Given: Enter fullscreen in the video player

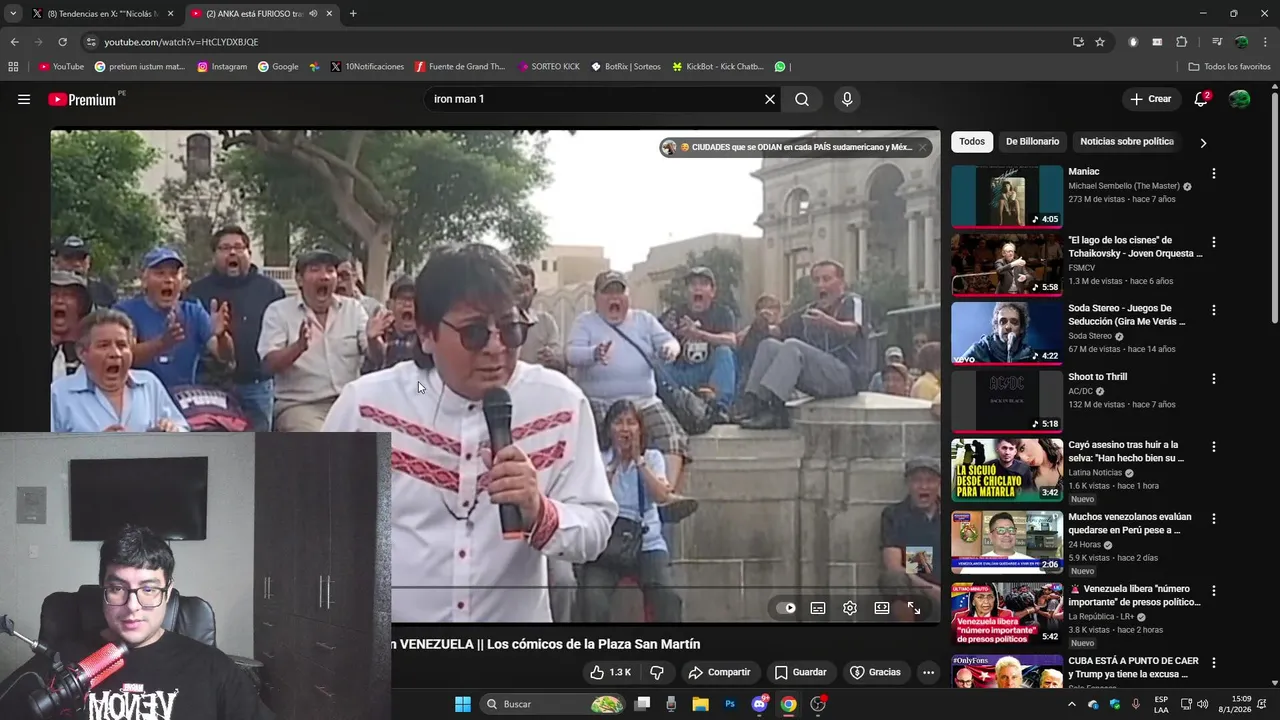Looking at the screenshot, I should click(913, 608).
